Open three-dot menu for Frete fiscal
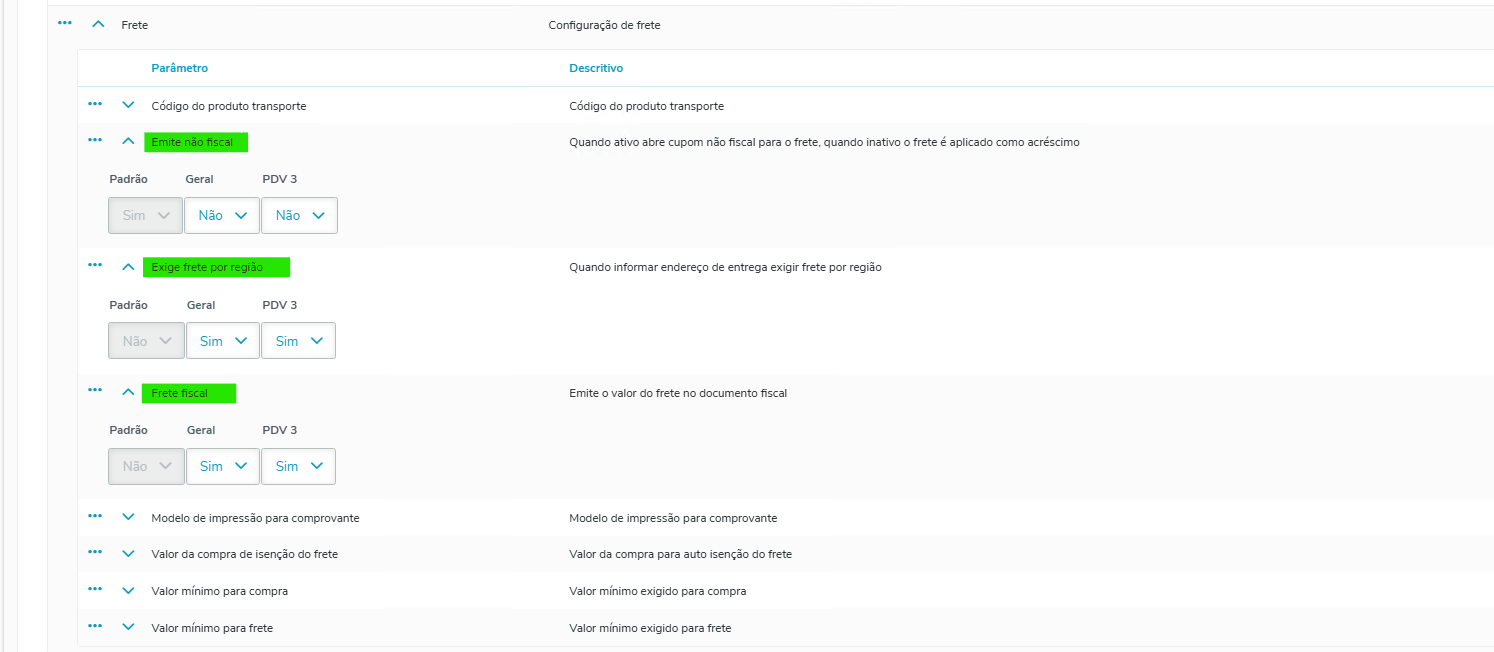Screen dimensions: 1494x652 coord(95,391)
